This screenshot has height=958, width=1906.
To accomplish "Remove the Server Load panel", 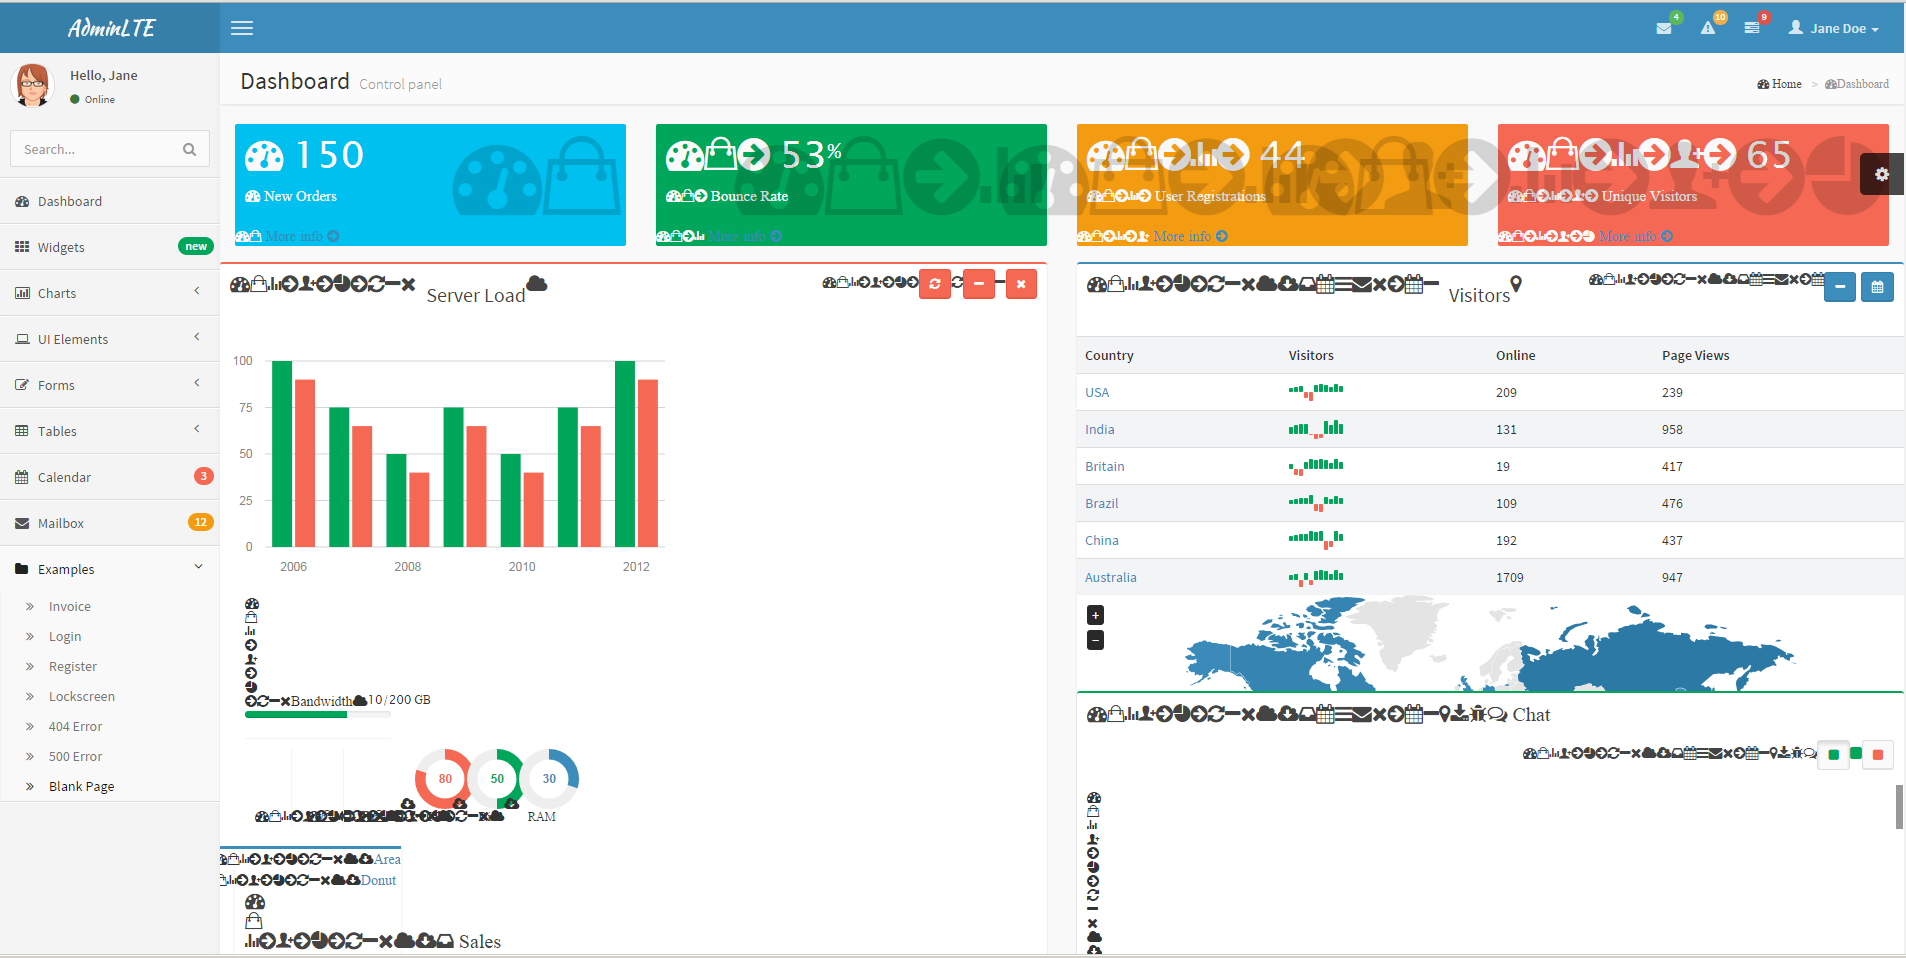I will (x=1021, y=284).
